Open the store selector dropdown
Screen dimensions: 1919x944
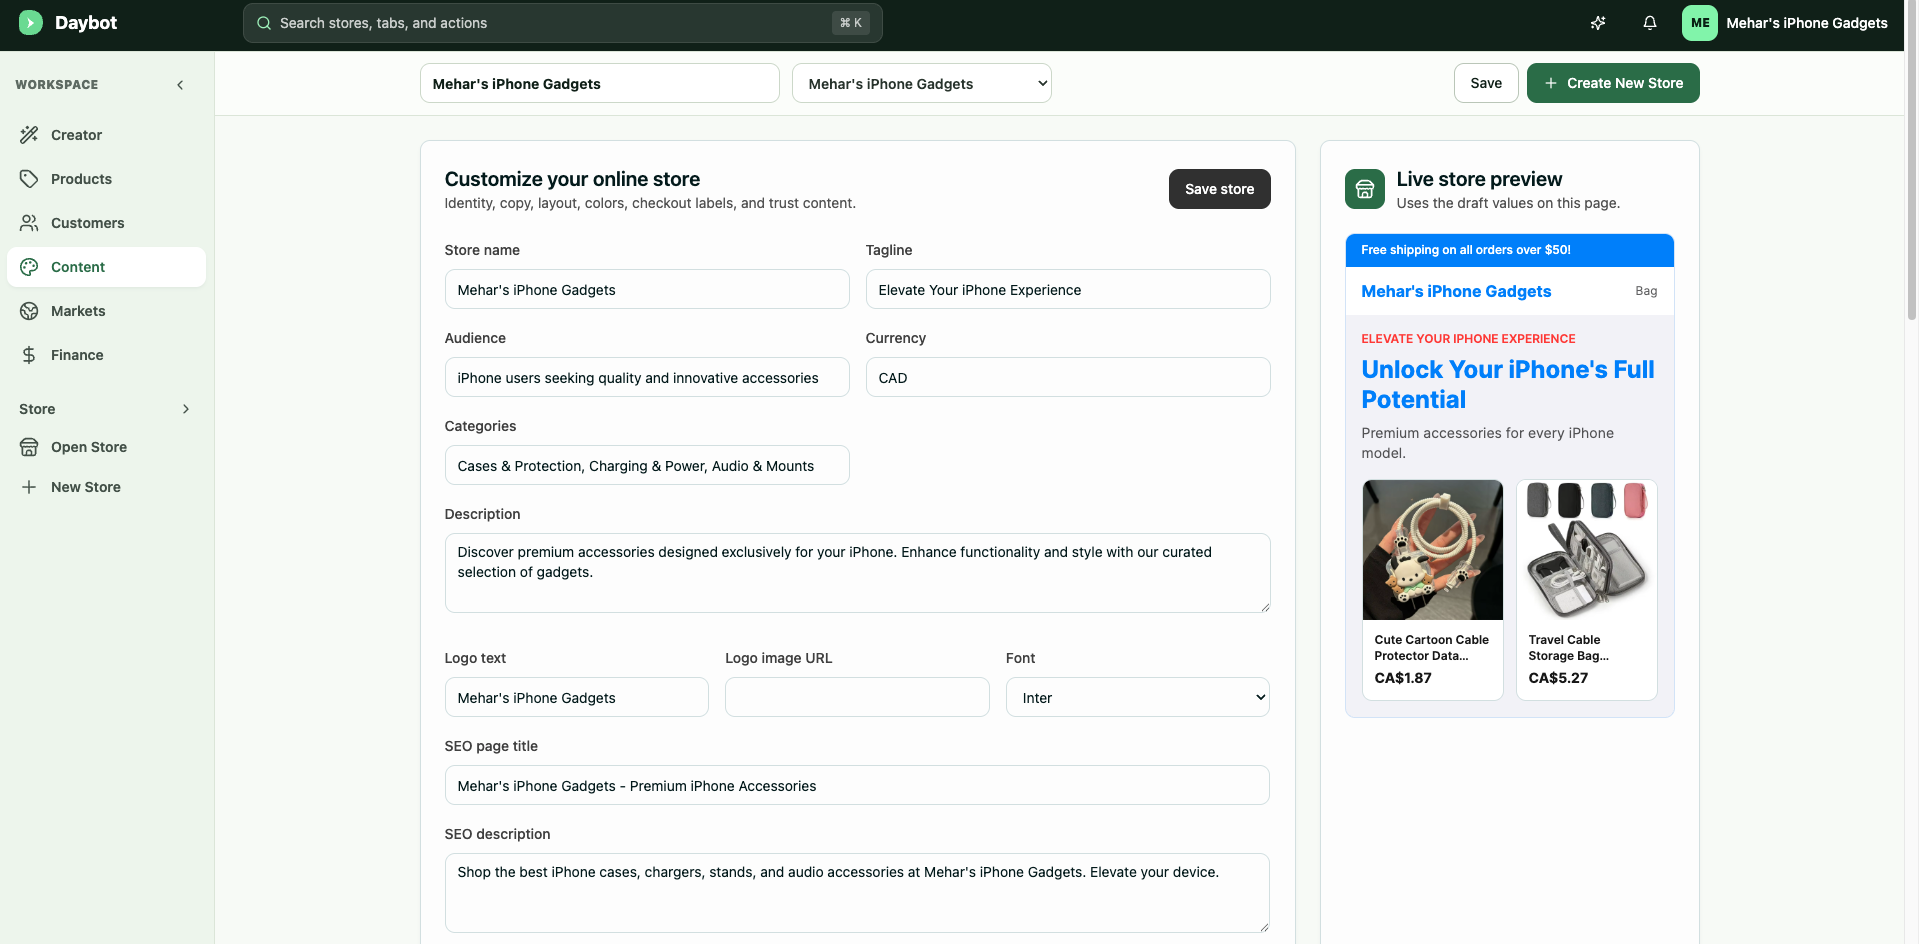tap(922, 83)
